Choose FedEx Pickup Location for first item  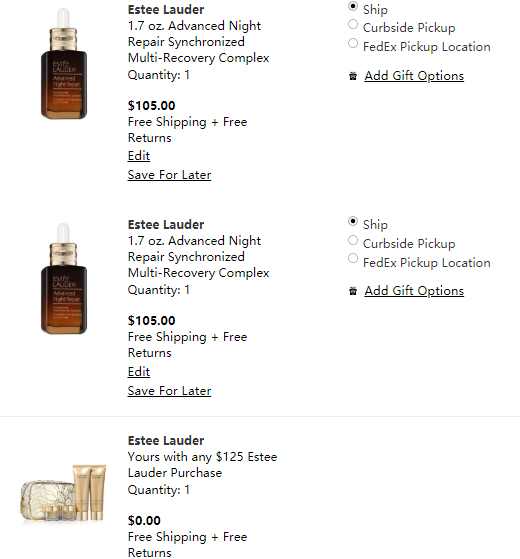353,43
